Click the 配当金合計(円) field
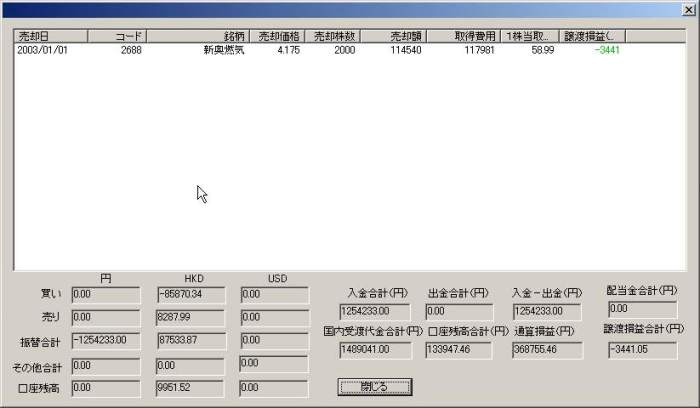 [641, 309]
